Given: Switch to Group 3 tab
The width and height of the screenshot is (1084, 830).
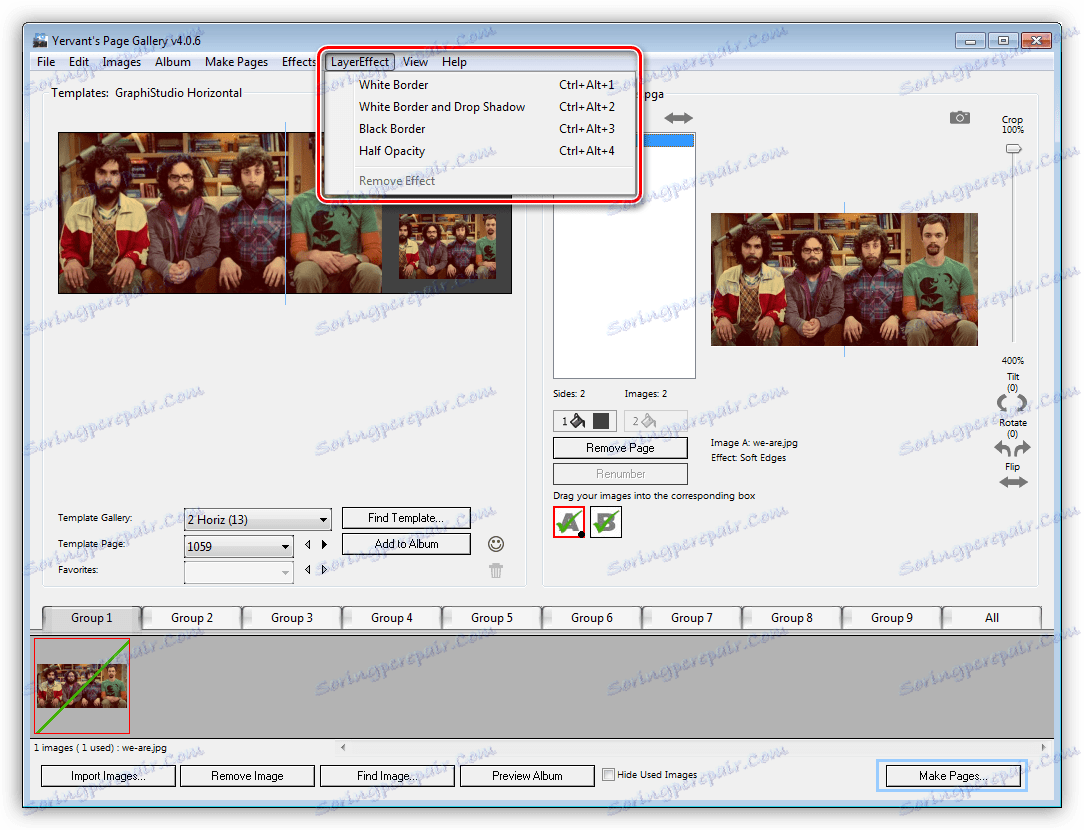Looking at the screenshot, I should pyautogui.click(x=292, y=618).
